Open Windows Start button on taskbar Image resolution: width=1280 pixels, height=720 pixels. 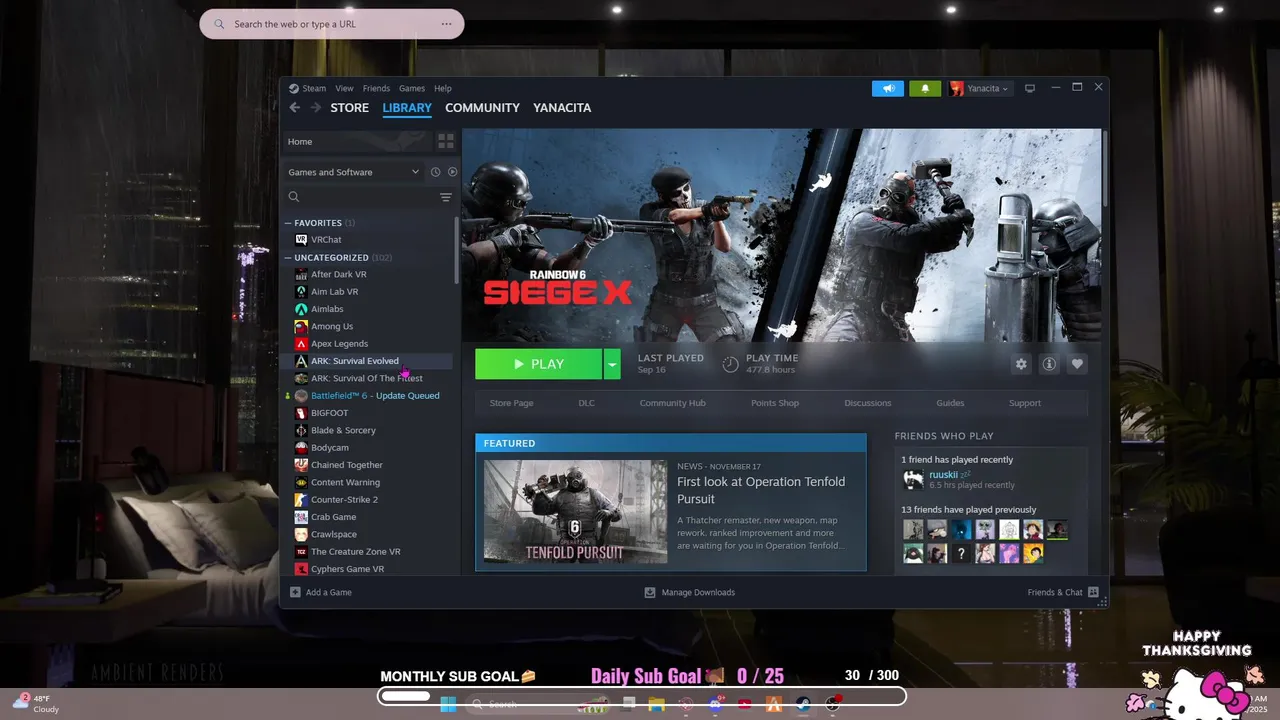448,704
